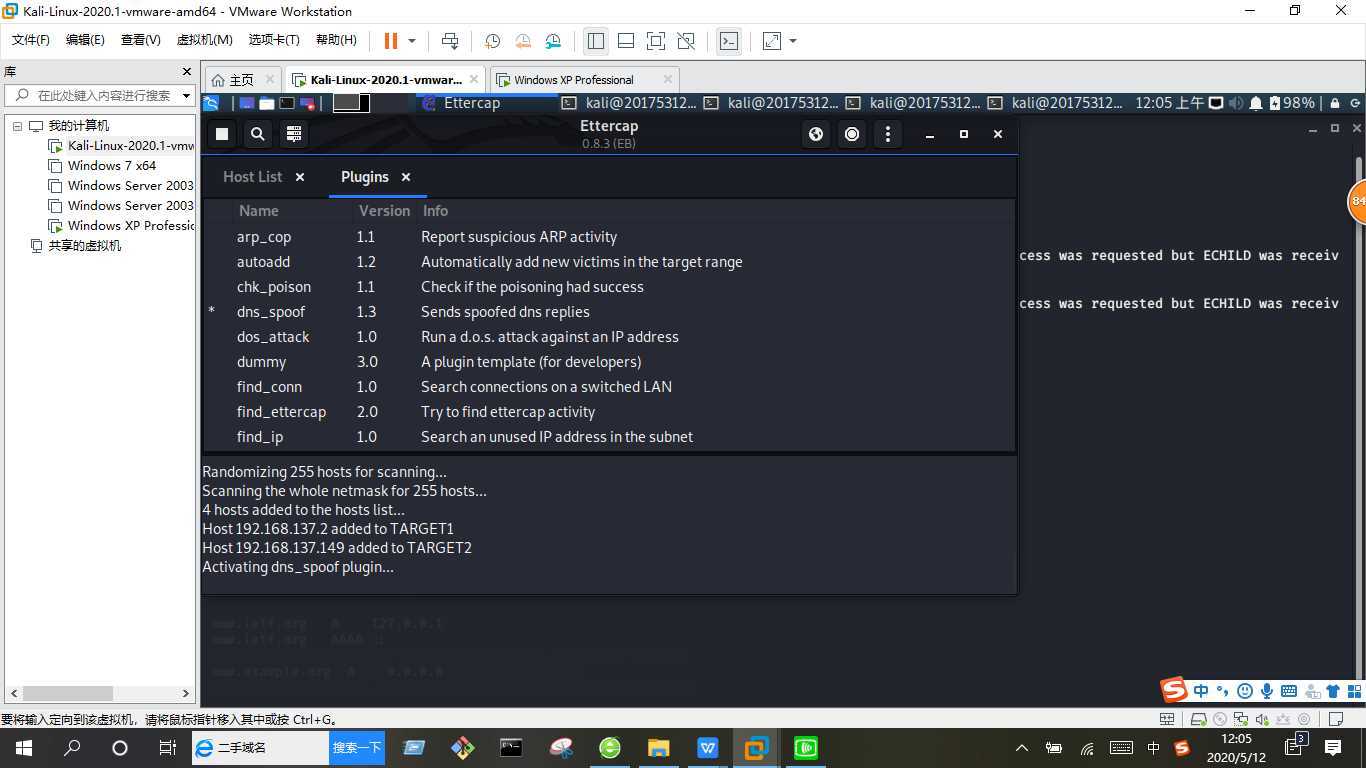Revert to snapshot toolbar icon

coord(523,41)
